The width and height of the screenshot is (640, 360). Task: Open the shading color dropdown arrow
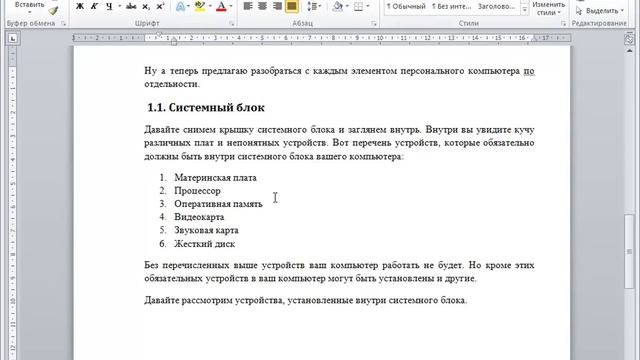pos(347,6)
